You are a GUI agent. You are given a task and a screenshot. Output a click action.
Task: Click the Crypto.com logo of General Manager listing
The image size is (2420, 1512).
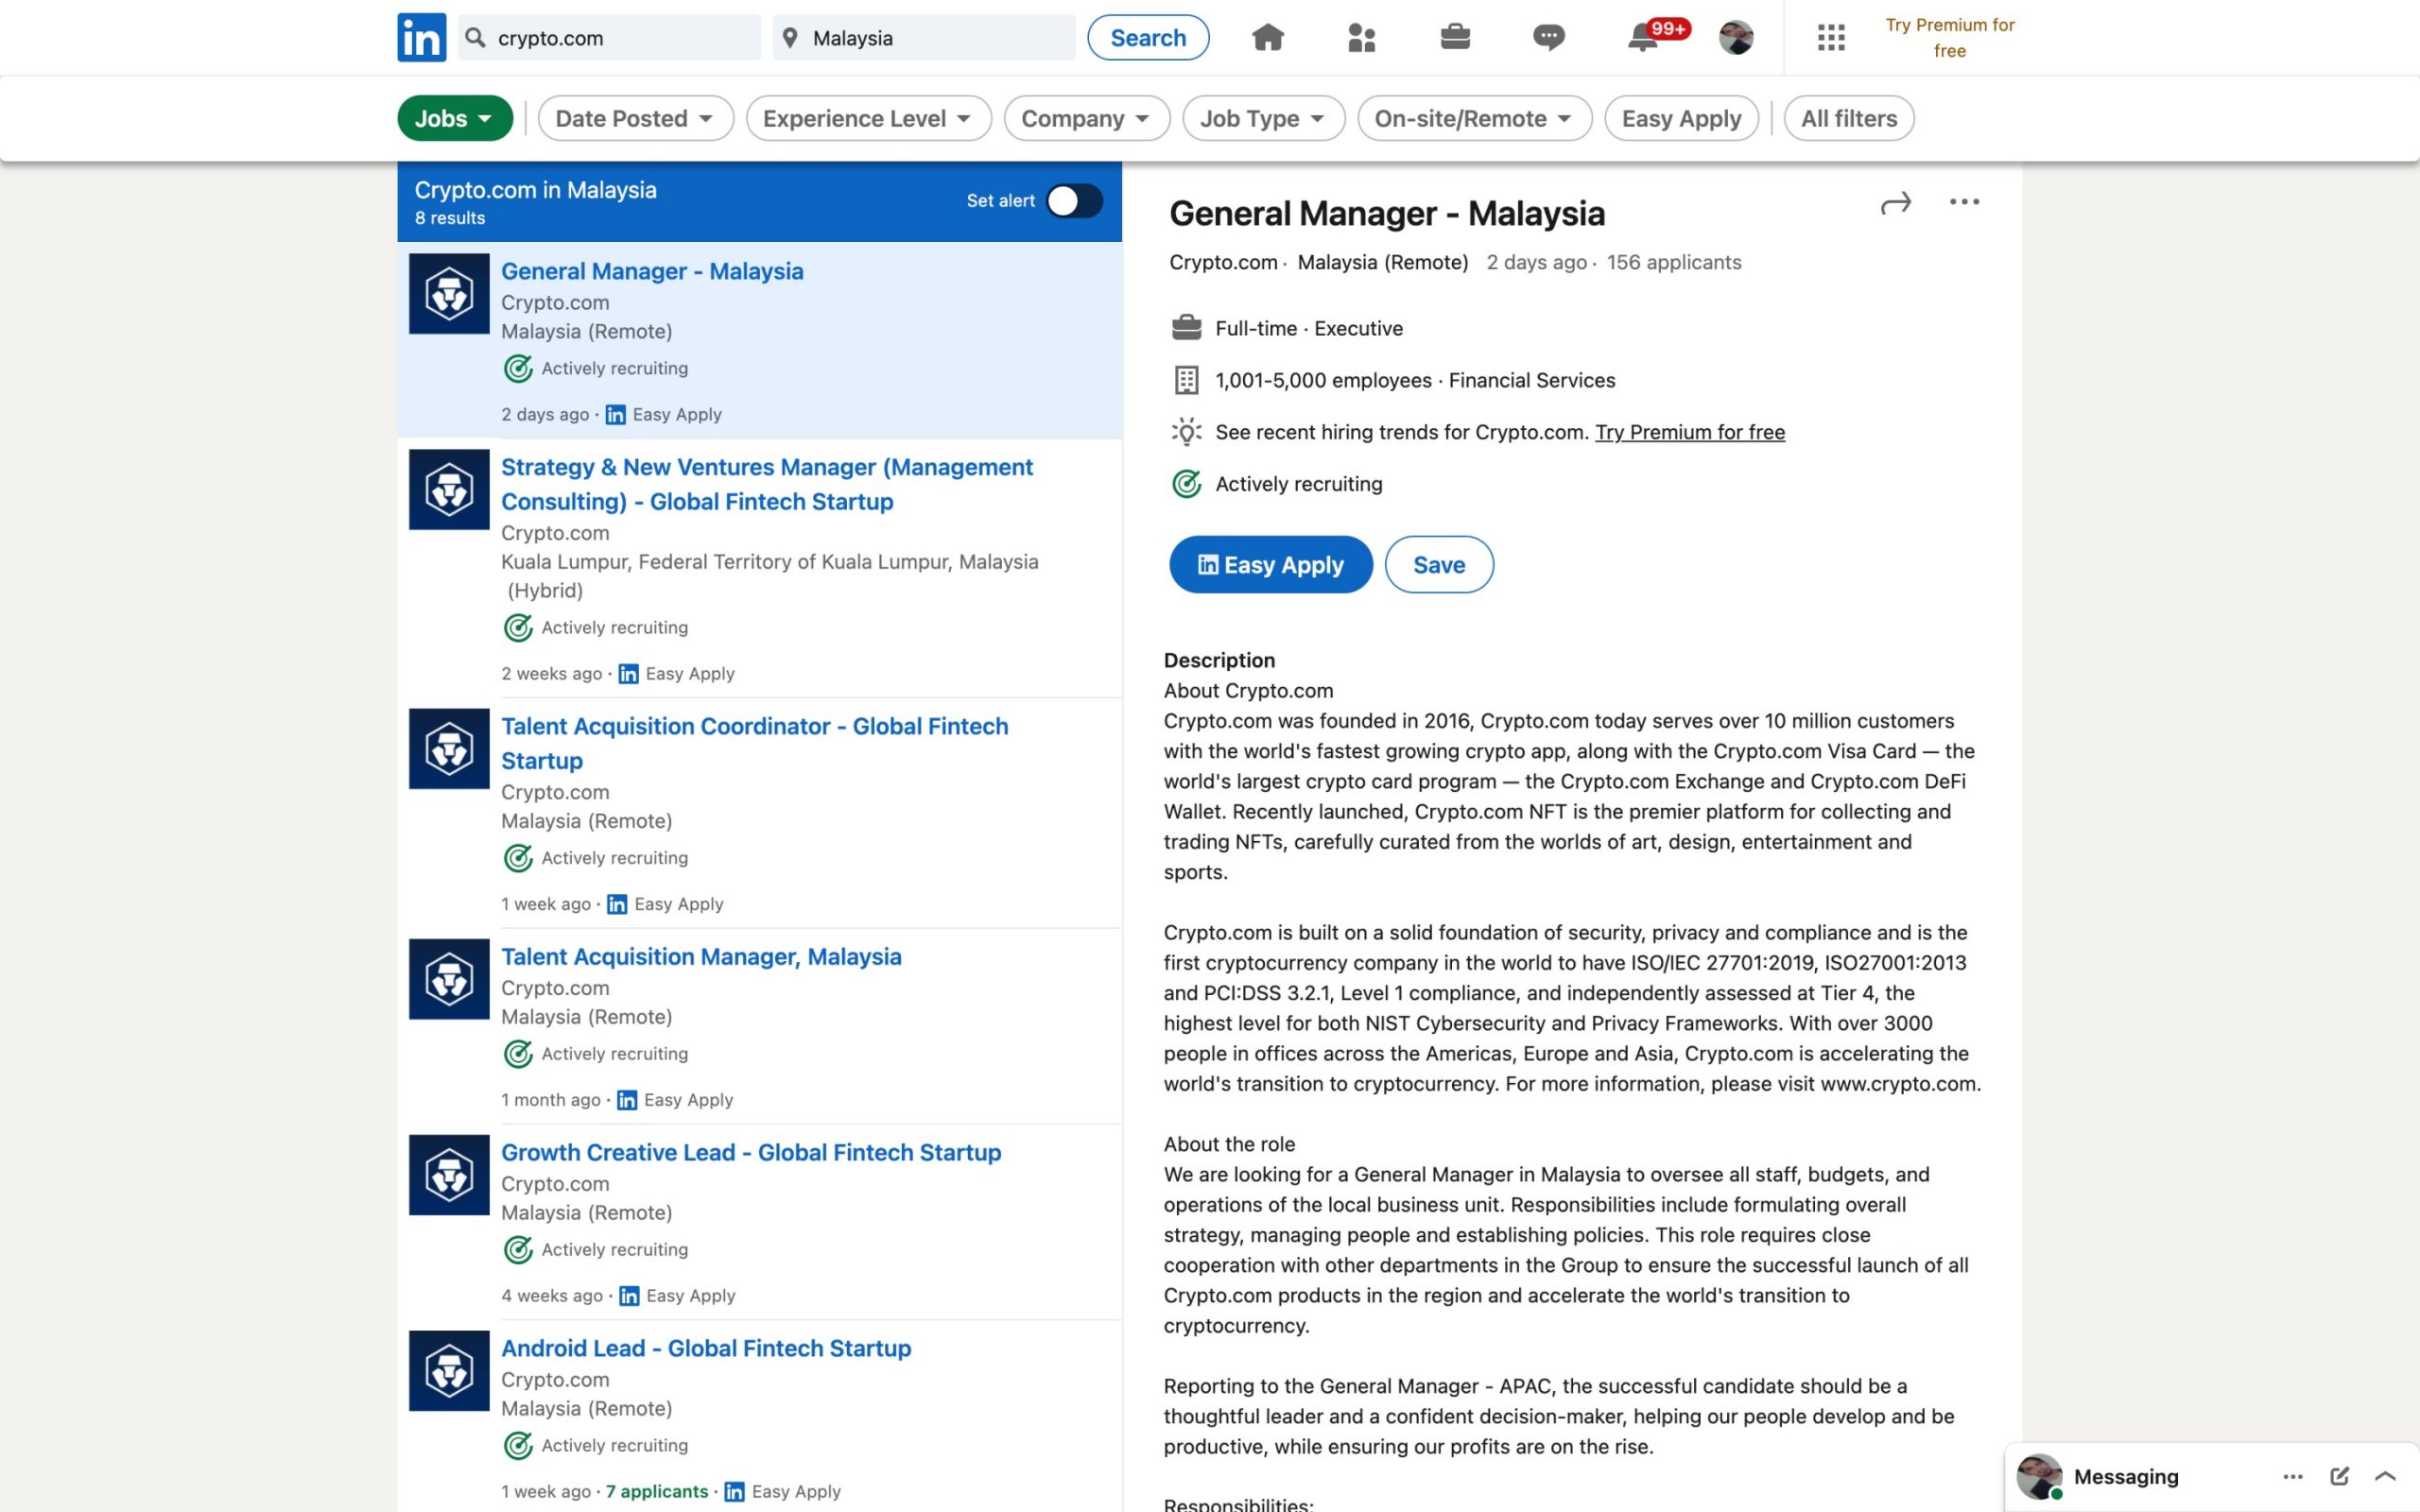pos(449,294)
